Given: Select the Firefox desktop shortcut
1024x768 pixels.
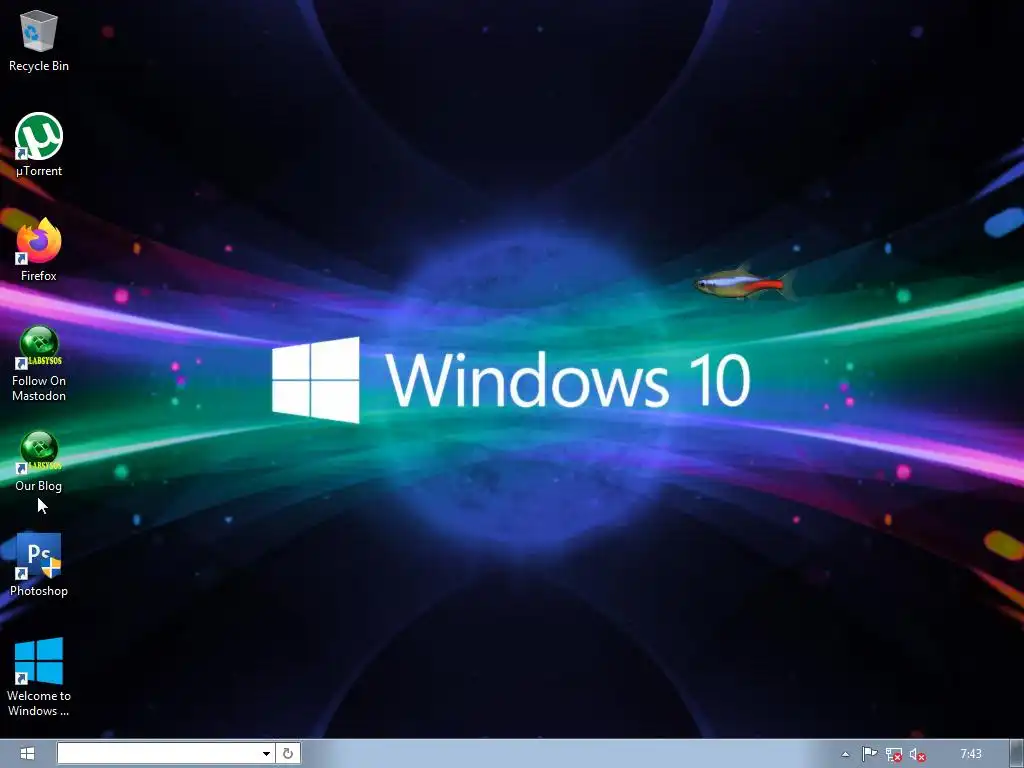Looking at the screenshot, I should (x=39, y=250).
